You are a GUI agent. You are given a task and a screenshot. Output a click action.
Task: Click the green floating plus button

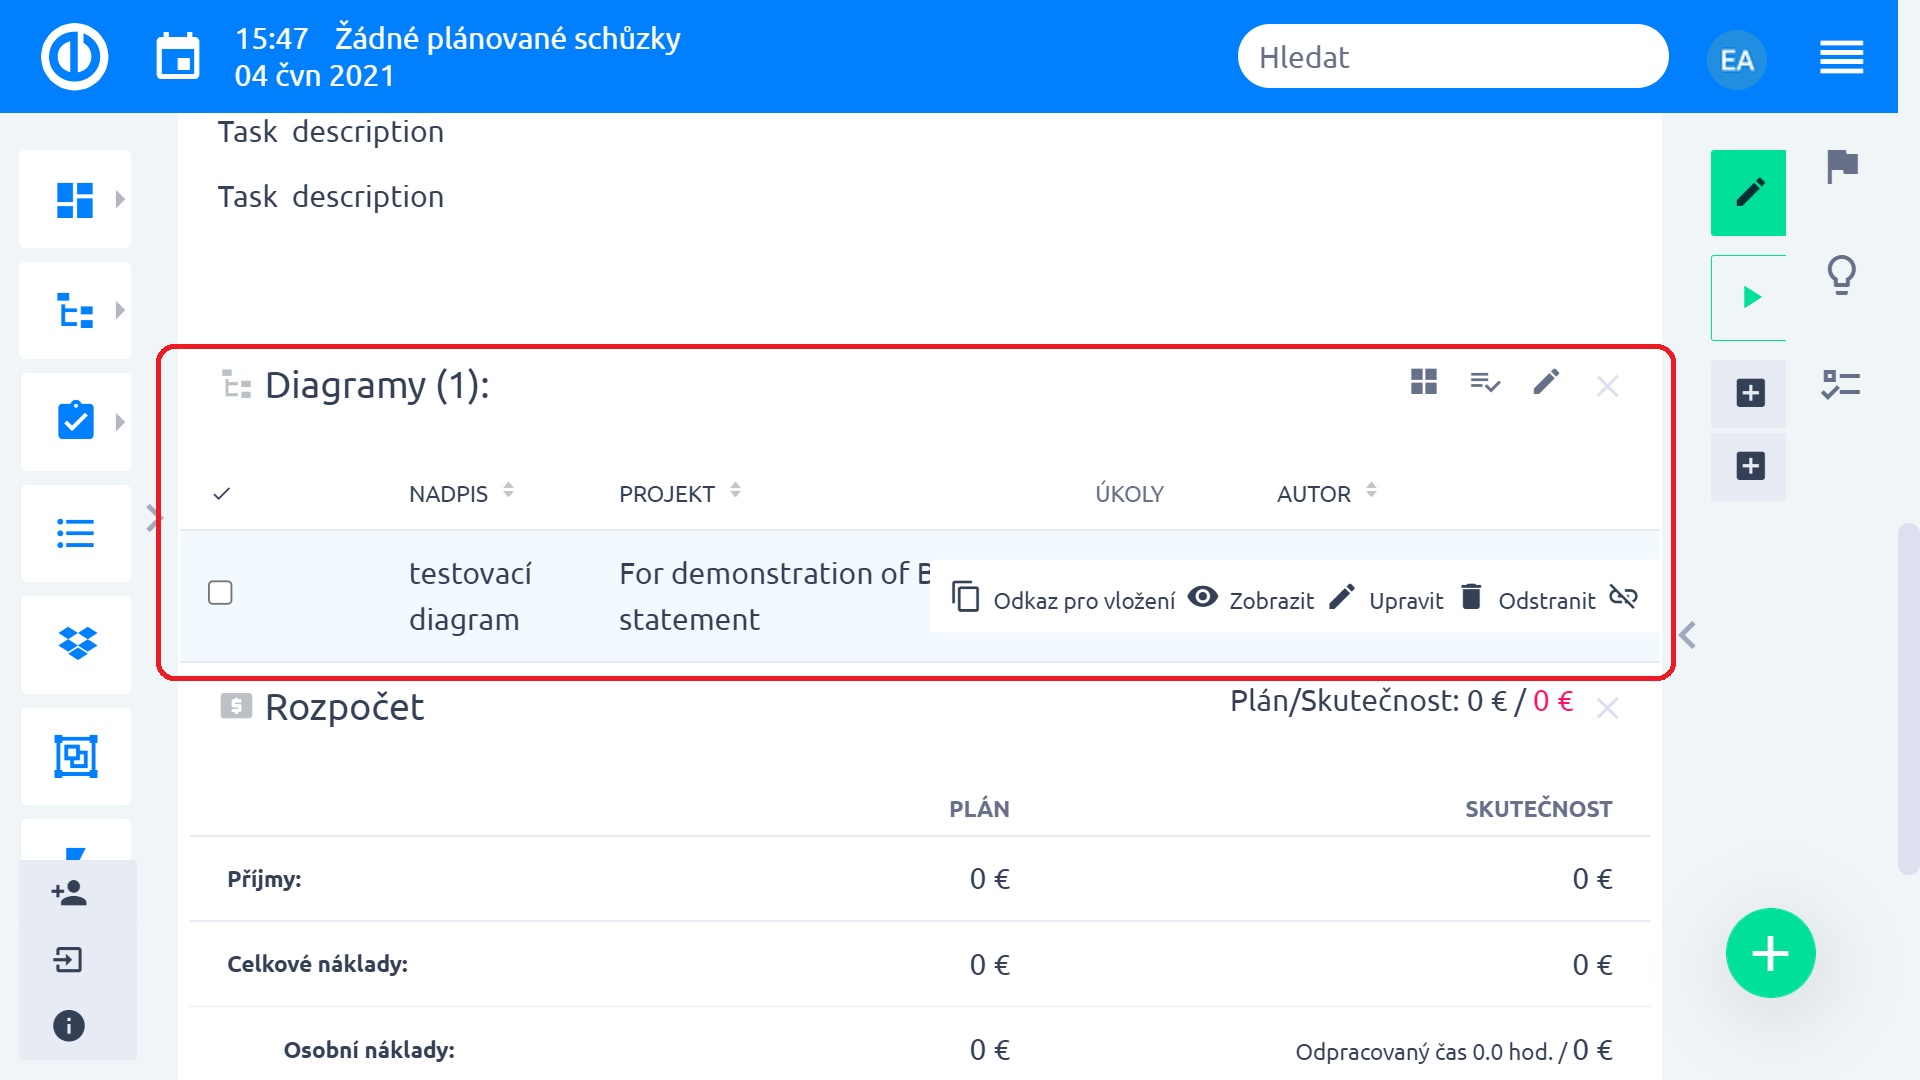[x=1770, y=953]
